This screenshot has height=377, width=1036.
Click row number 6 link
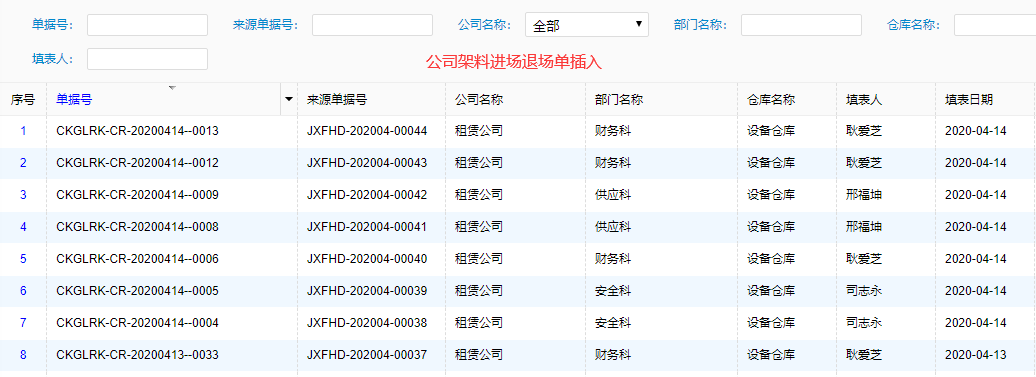pos(23,291)
